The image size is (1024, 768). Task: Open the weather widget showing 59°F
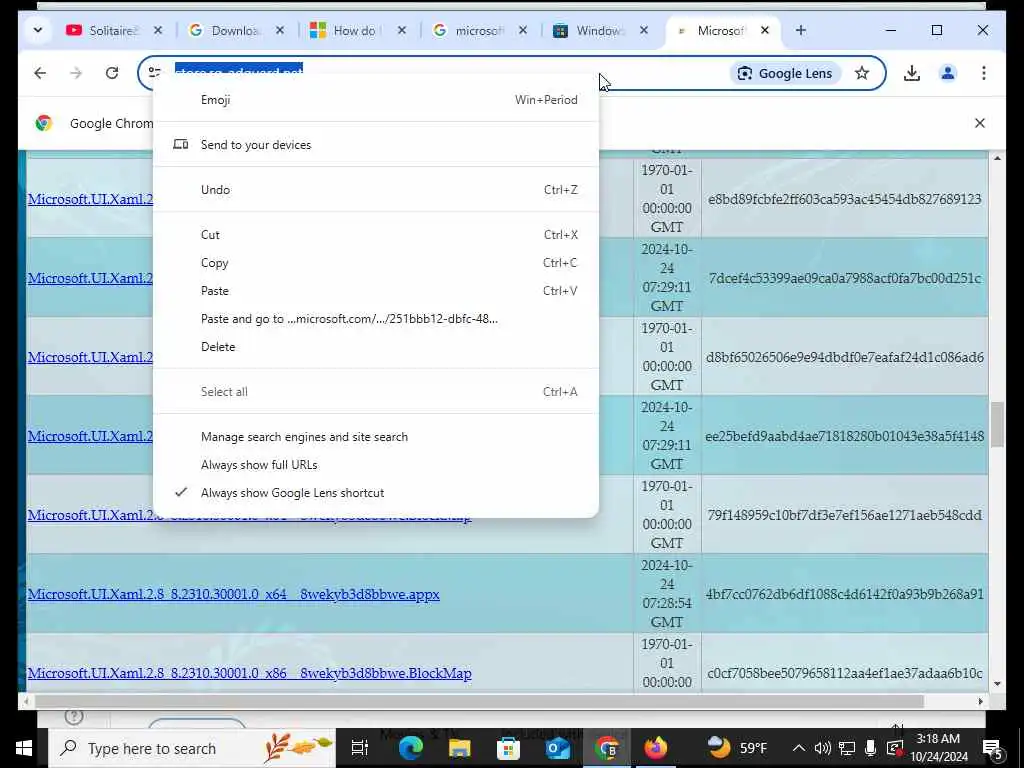point(738,747)
